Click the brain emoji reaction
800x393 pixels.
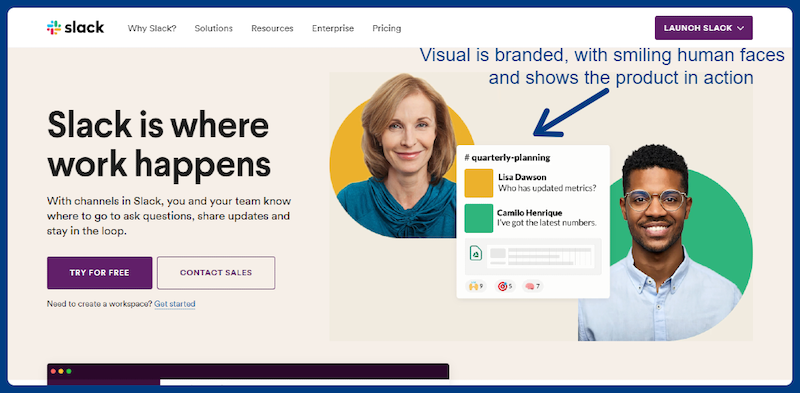(x=533, y=286)
